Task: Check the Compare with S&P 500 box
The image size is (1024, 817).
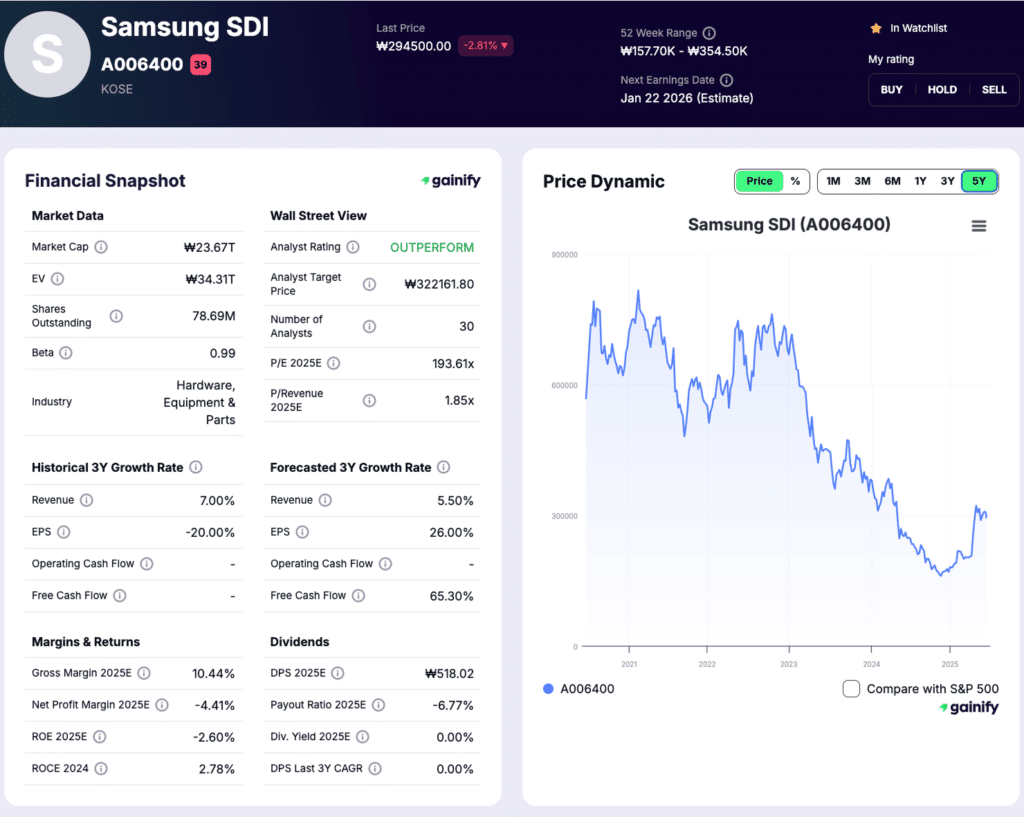Action: [x=851, y=689]
